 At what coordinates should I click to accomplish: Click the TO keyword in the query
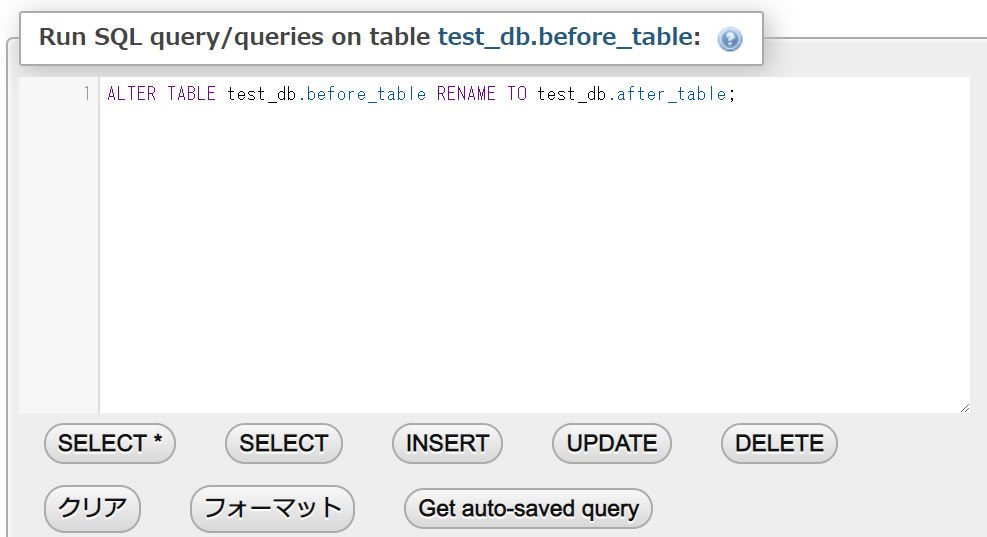click(x=517, y=95)
